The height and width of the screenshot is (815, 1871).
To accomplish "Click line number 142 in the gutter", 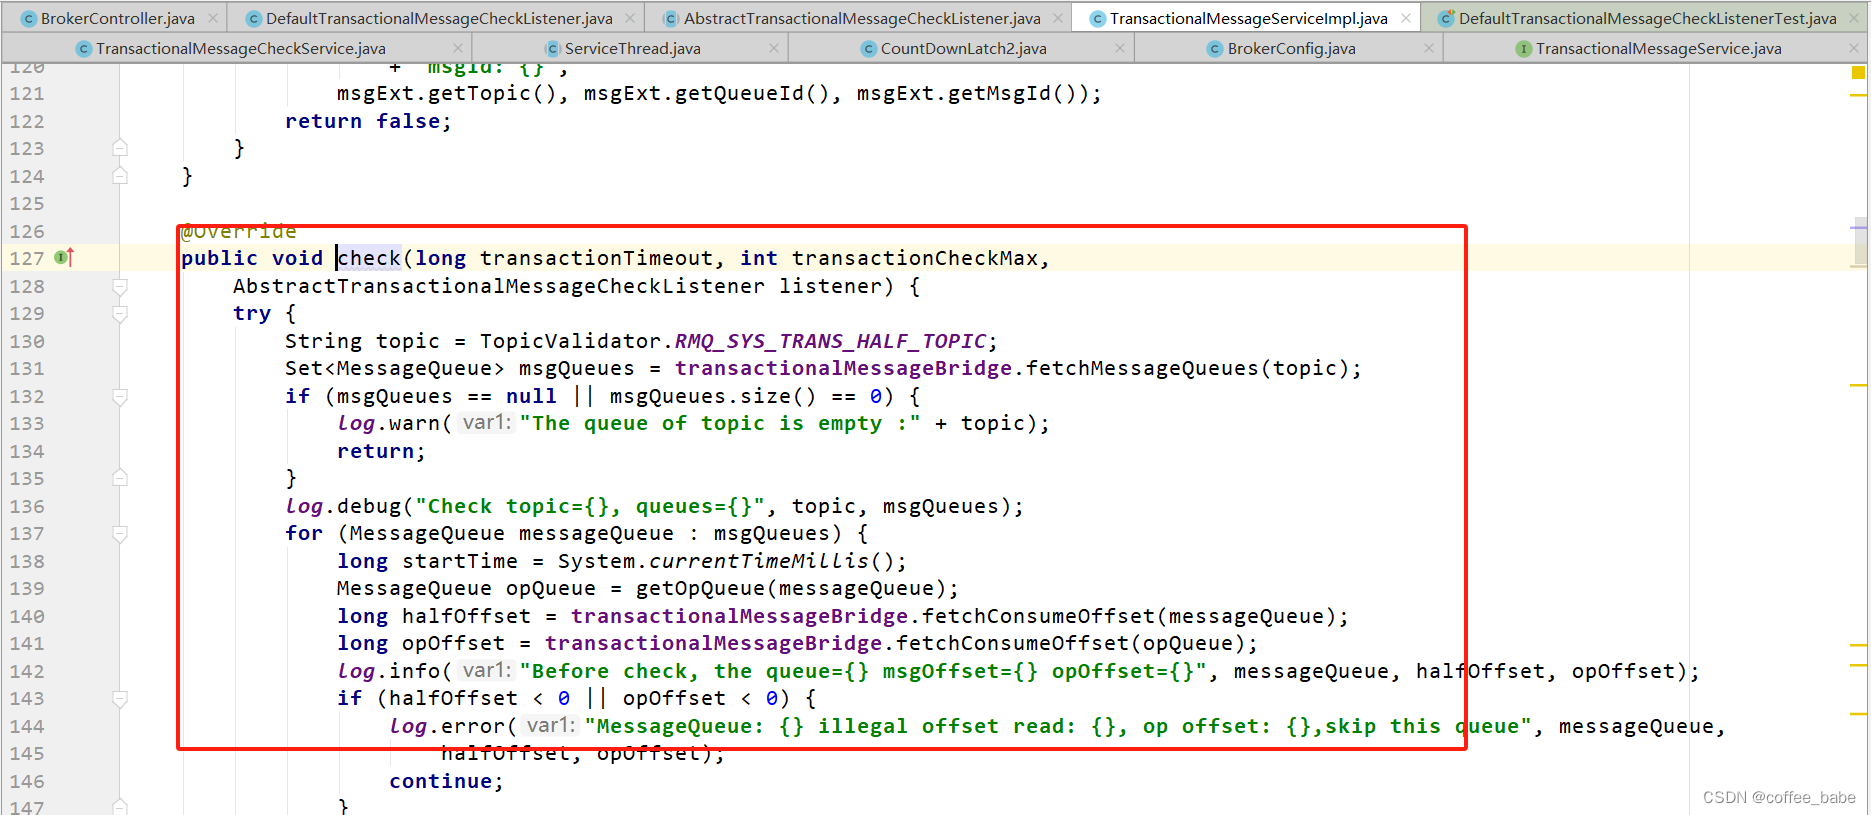I will pos(27,671).
